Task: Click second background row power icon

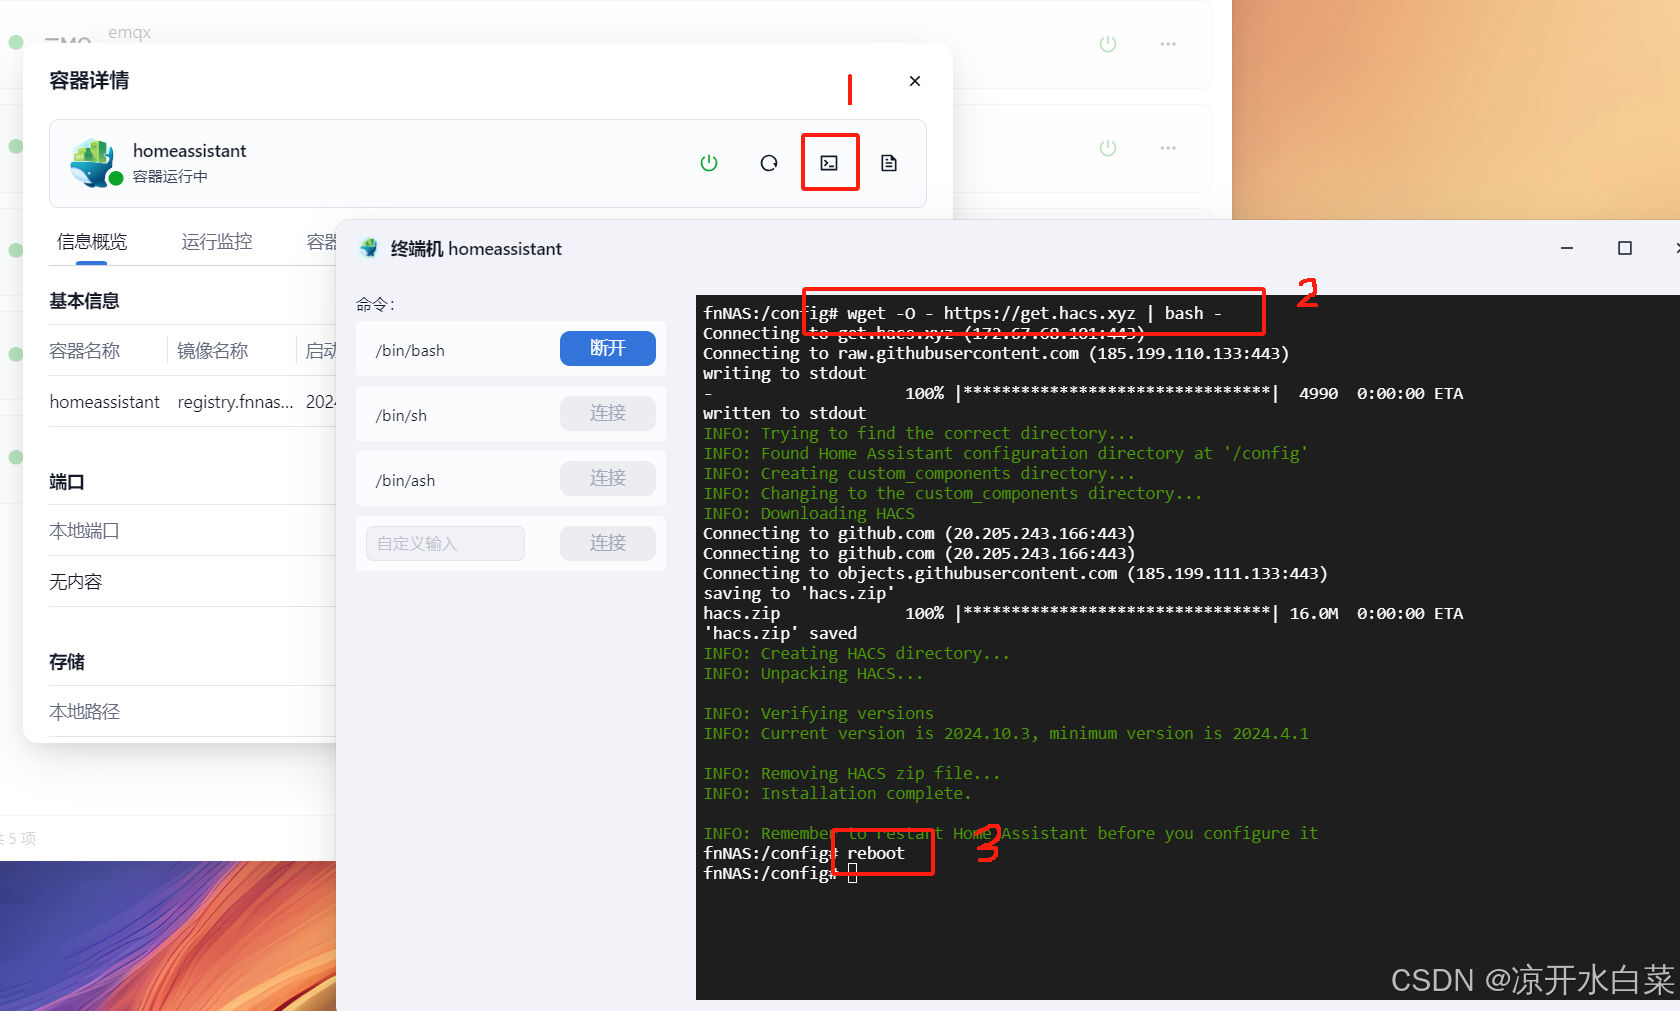Action: [1108, 148]
